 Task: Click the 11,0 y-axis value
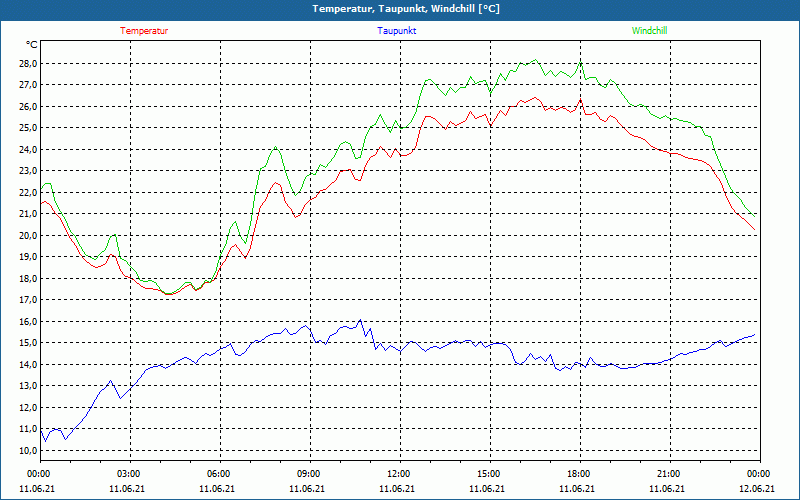[x=29, y=429]
